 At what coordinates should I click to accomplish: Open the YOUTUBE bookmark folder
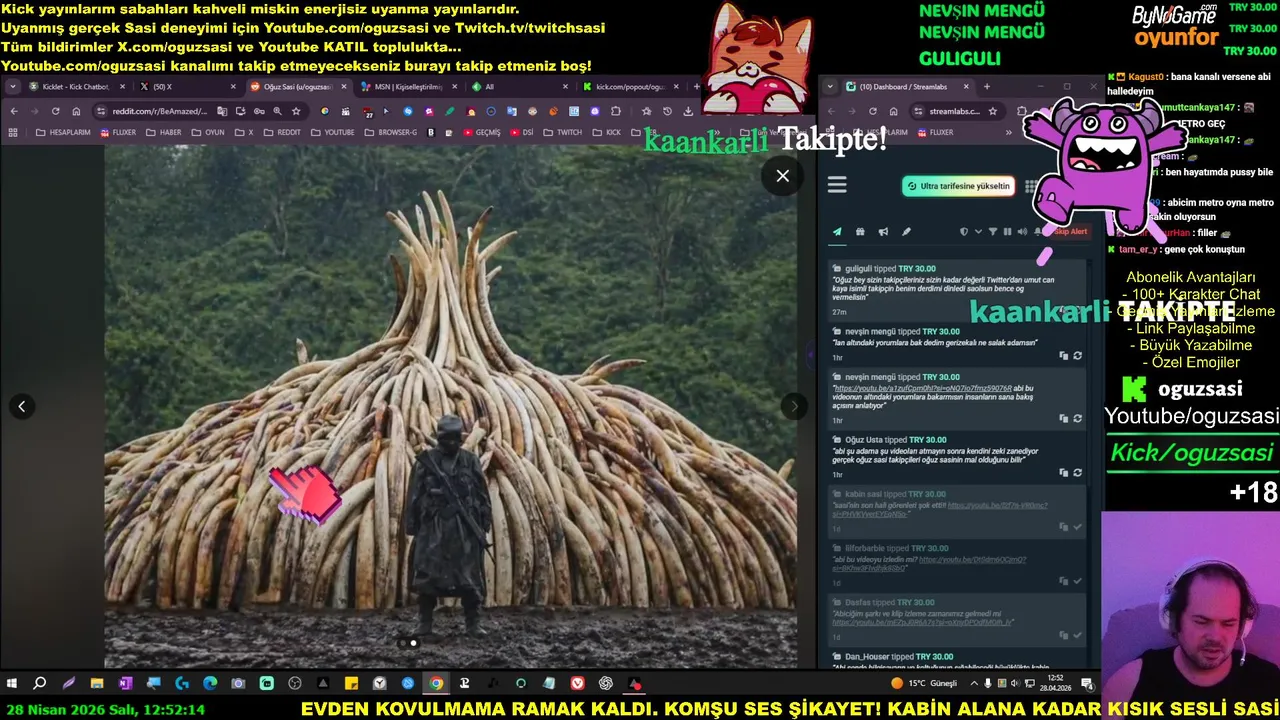[x=332, y=132]
